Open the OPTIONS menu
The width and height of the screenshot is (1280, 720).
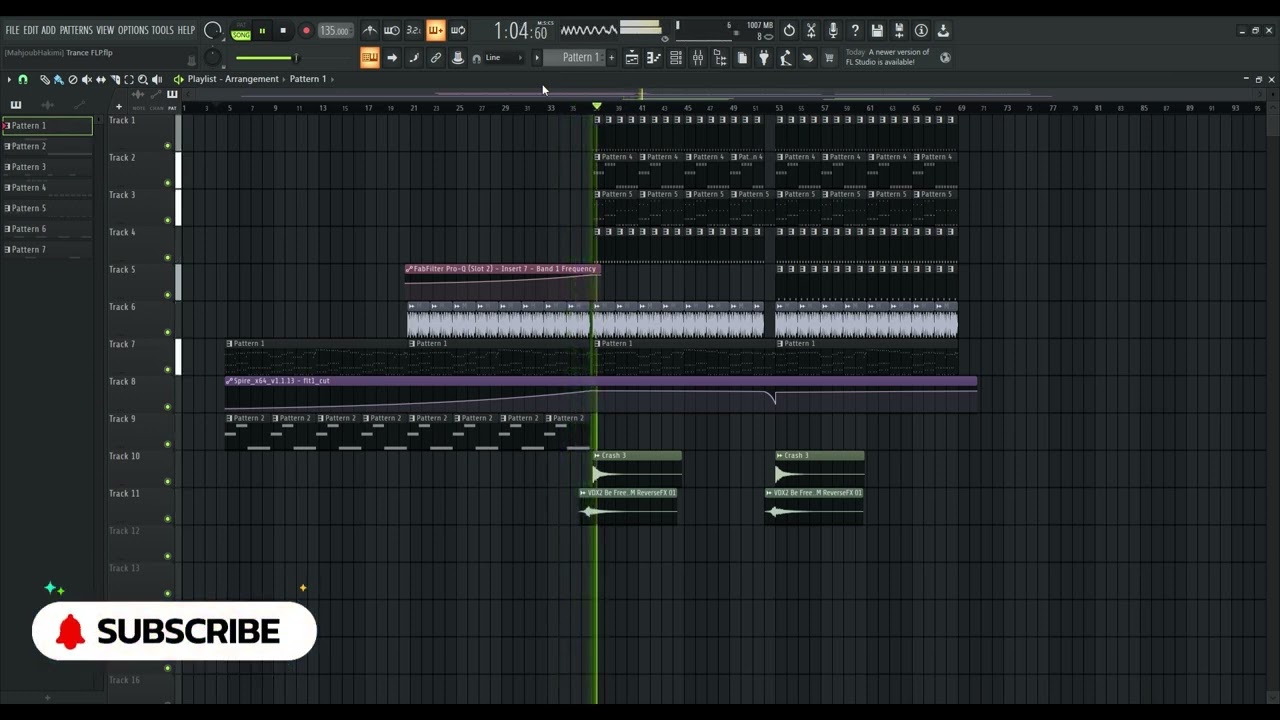132,31
